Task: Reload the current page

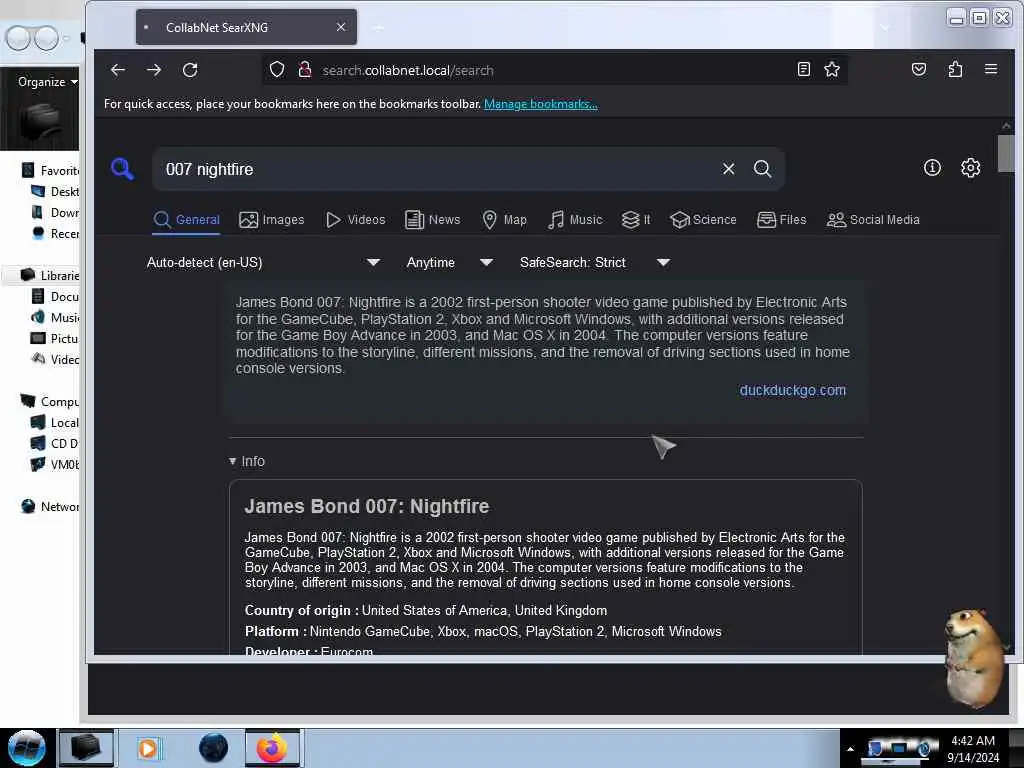Action: point(190,70)
